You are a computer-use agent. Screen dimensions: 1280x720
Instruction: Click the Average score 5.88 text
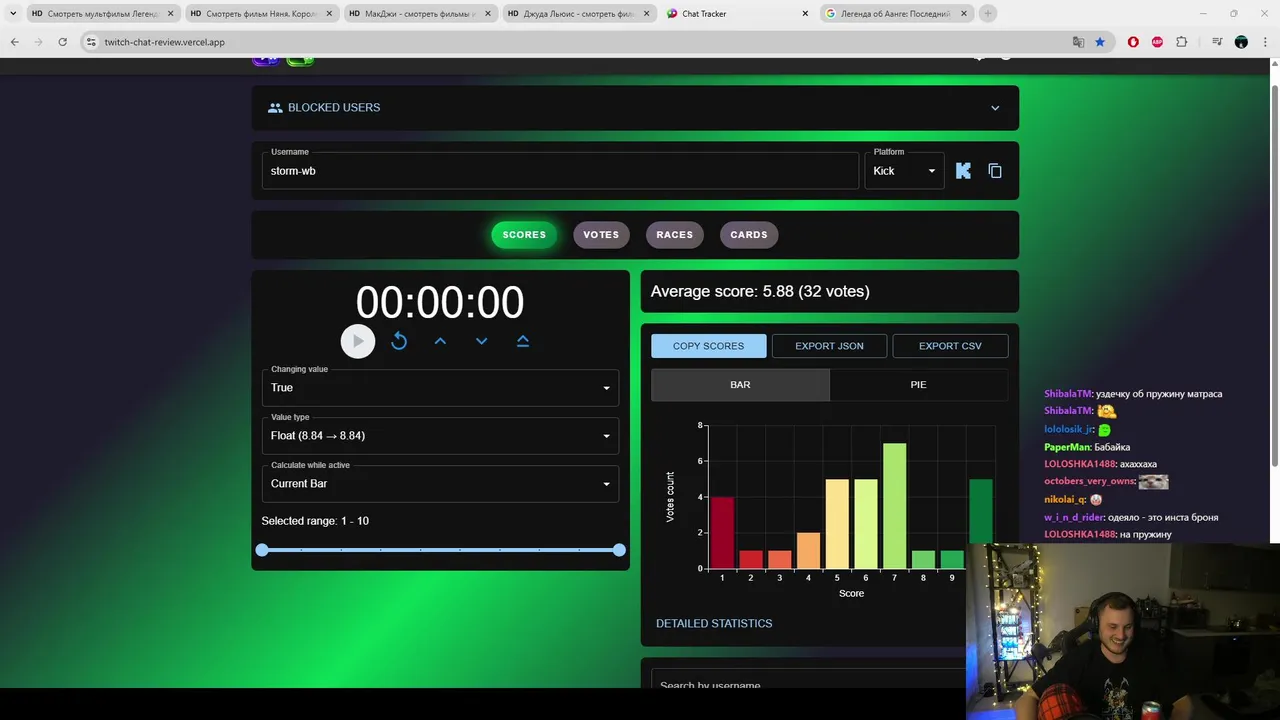pos(760,291)
